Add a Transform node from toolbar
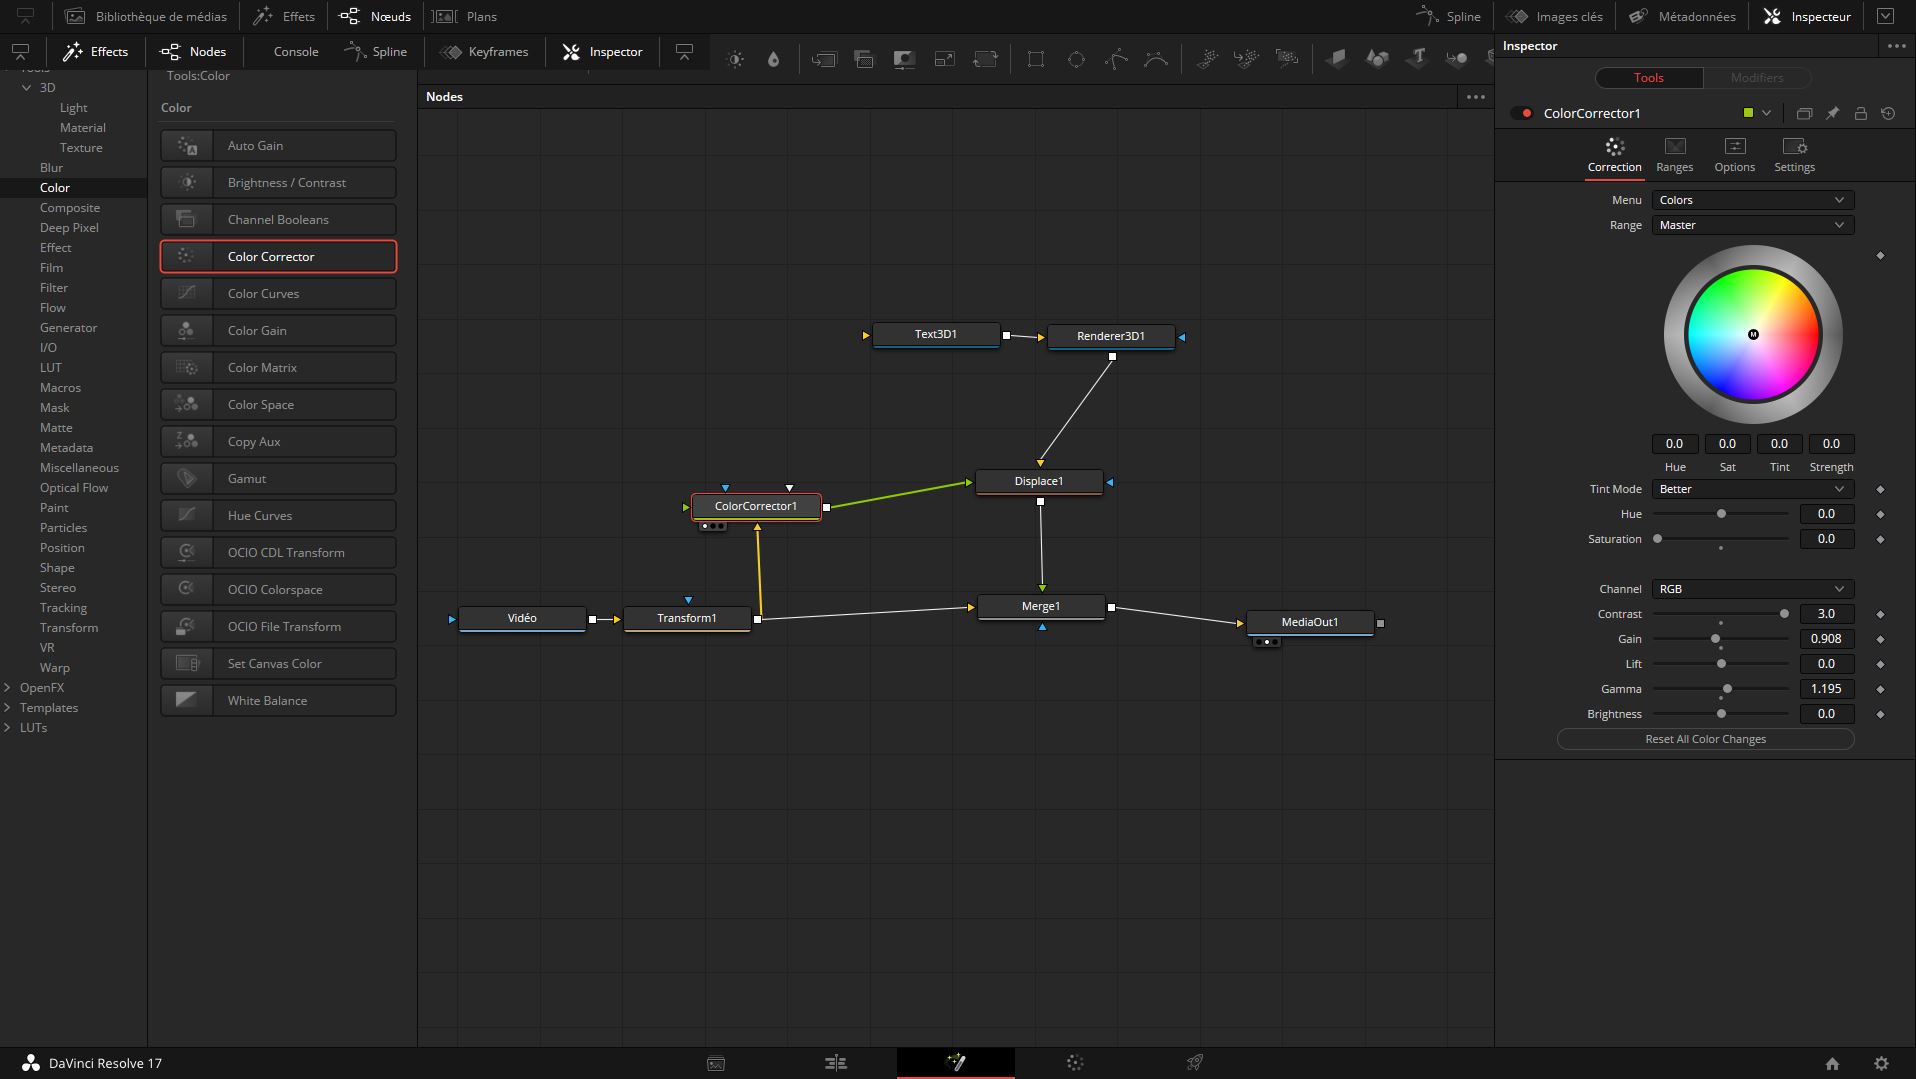This screenshot has width=1916, height=1079. [985, 59]
